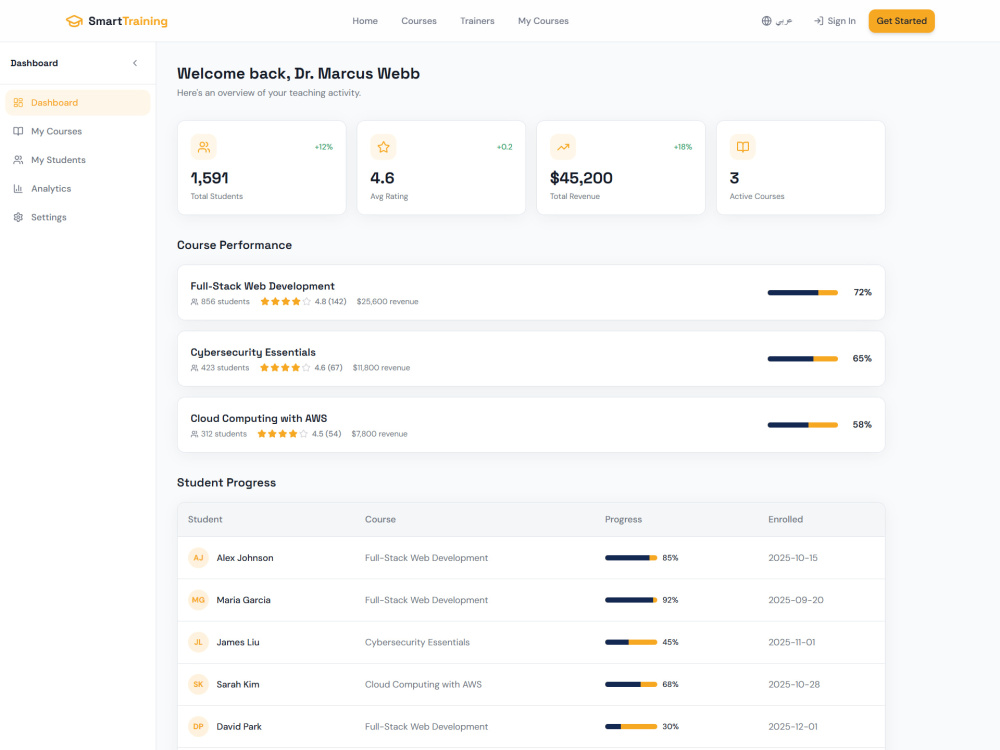Click David Park's 30% progress bar
The width and height of the screenshot is (1000, 750).
631,726
